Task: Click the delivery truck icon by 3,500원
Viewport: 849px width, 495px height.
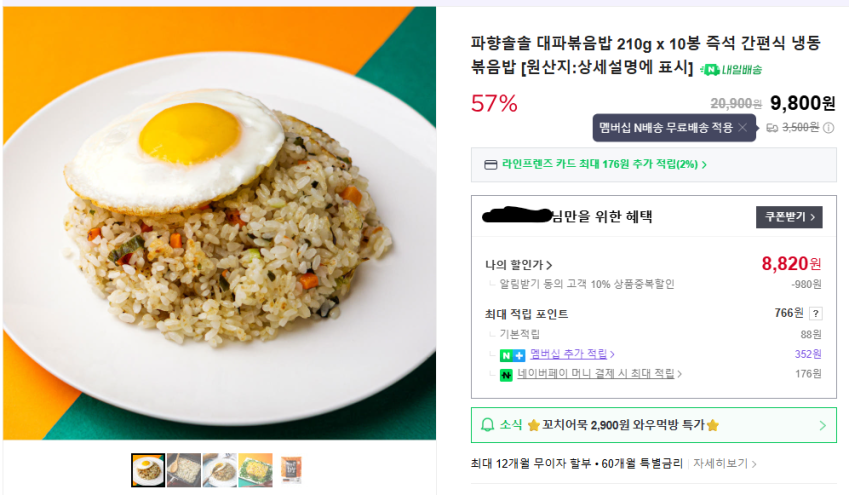Action: [x=772, y=127]
